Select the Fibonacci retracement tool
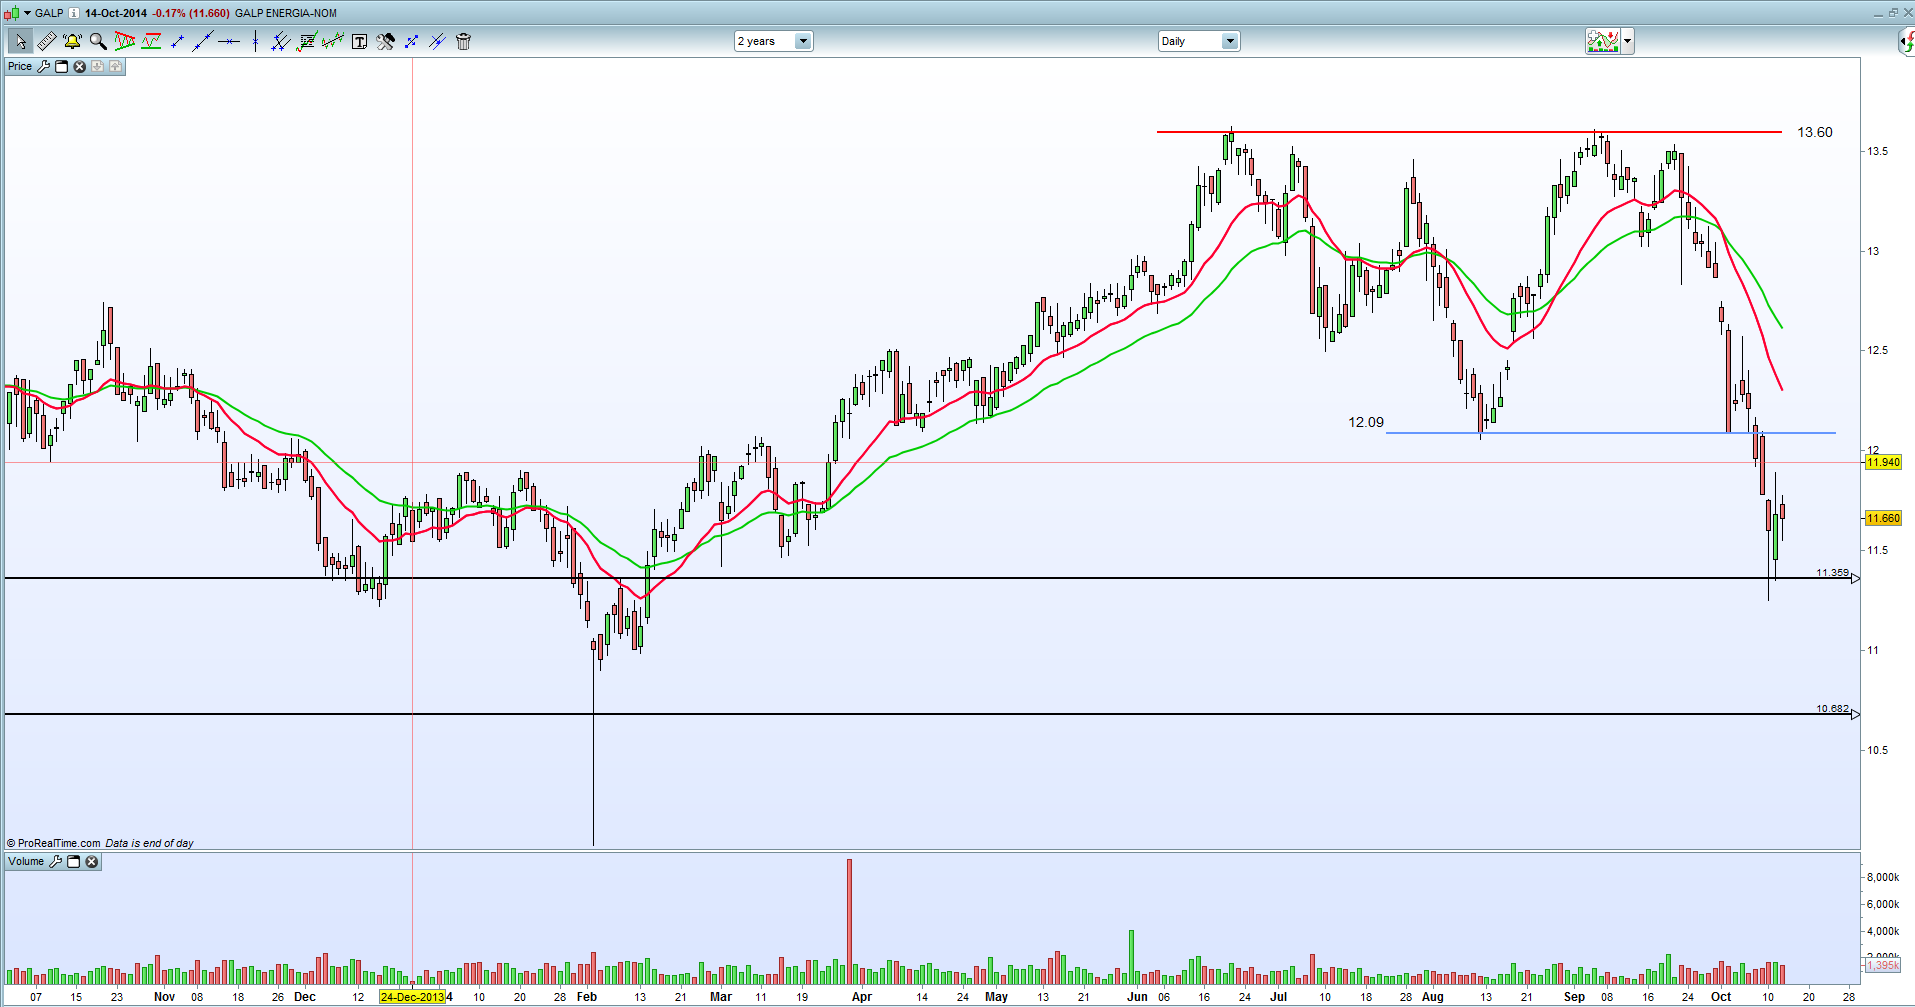Image resolution: width=1915 pixels, height=1007 pixels. click(307, 41)
